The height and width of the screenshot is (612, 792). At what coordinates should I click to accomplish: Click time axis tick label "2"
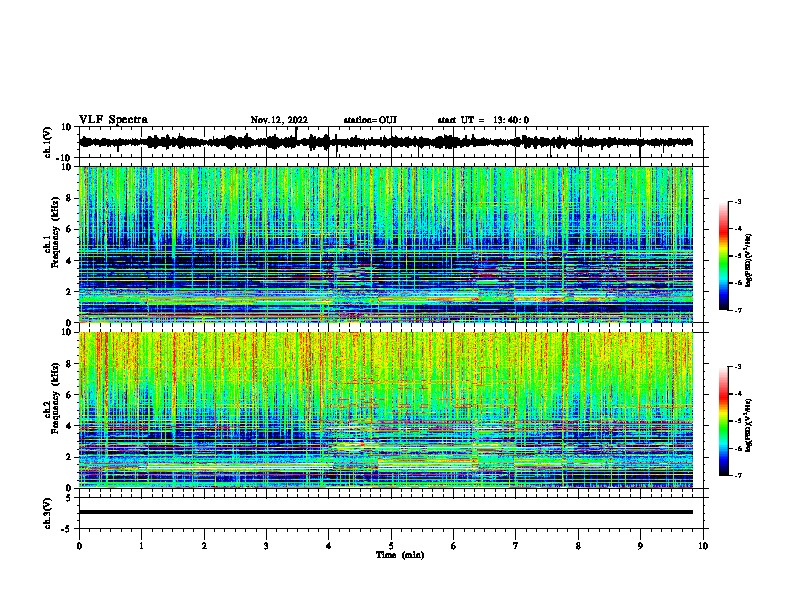204,546
